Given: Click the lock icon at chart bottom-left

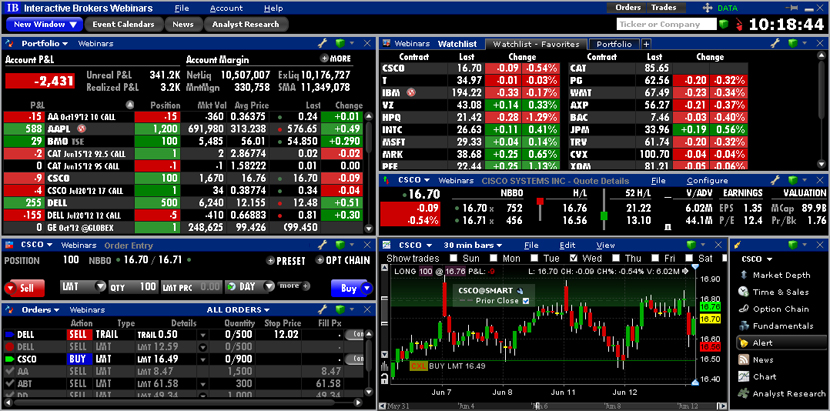Looking at the screenshot, I should 385,378.
